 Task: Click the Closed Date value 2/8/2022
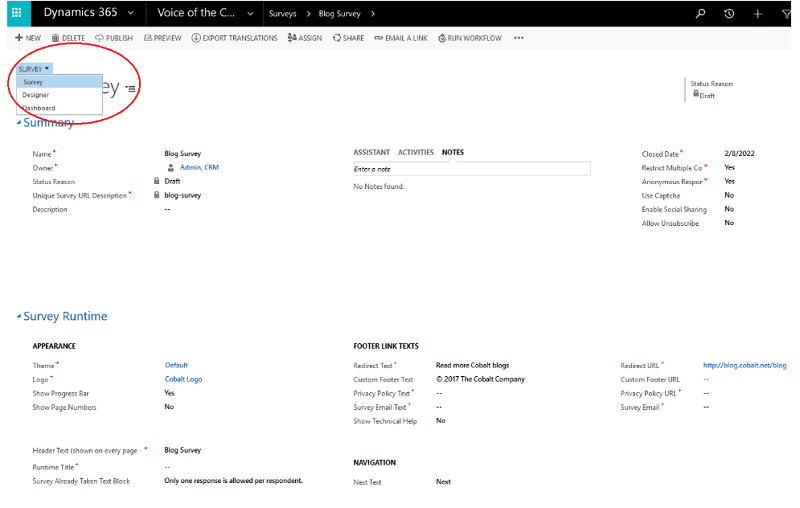click(739, 154)
